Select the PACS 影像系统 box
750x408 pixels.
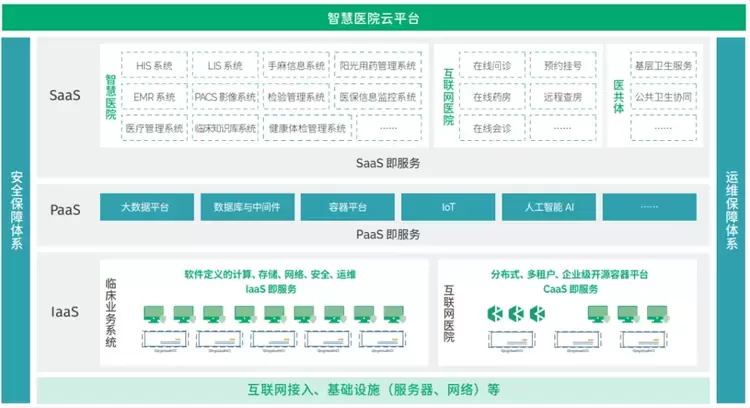(x=225, y=97)
